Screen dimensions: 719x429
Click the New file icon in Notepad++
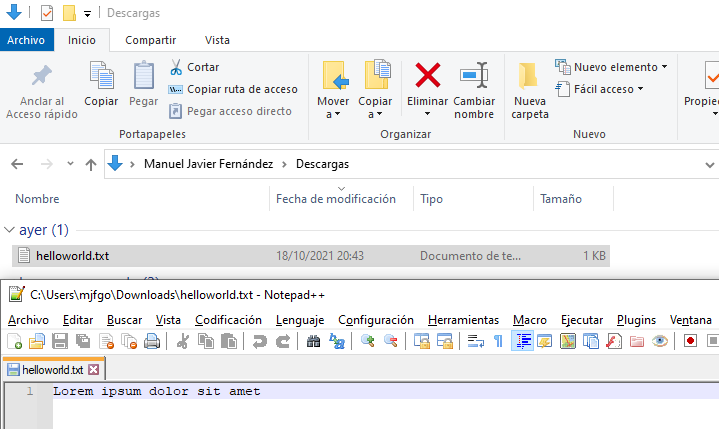pos(14,341)
